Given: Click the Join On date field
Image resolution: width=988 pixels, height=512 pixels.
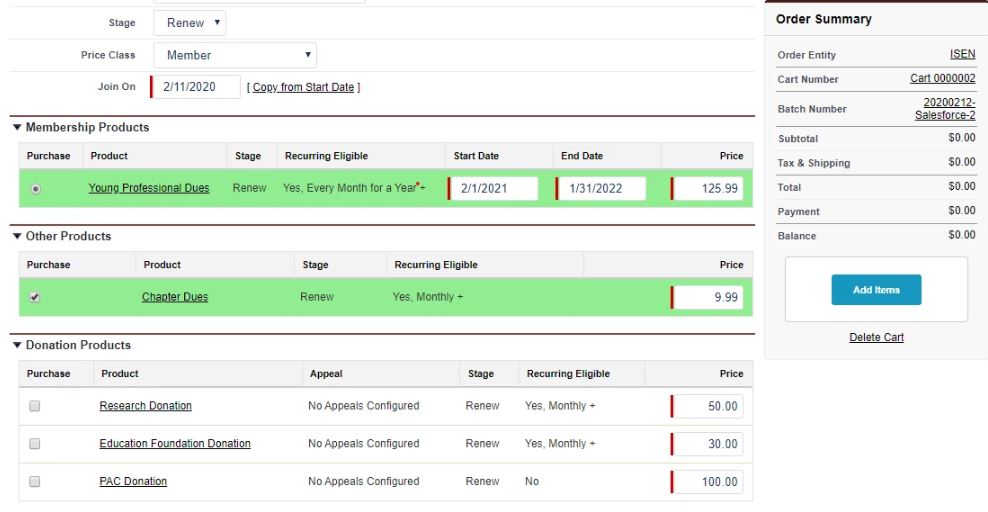Looking at the screenshot, I should [x=197, y=87].
